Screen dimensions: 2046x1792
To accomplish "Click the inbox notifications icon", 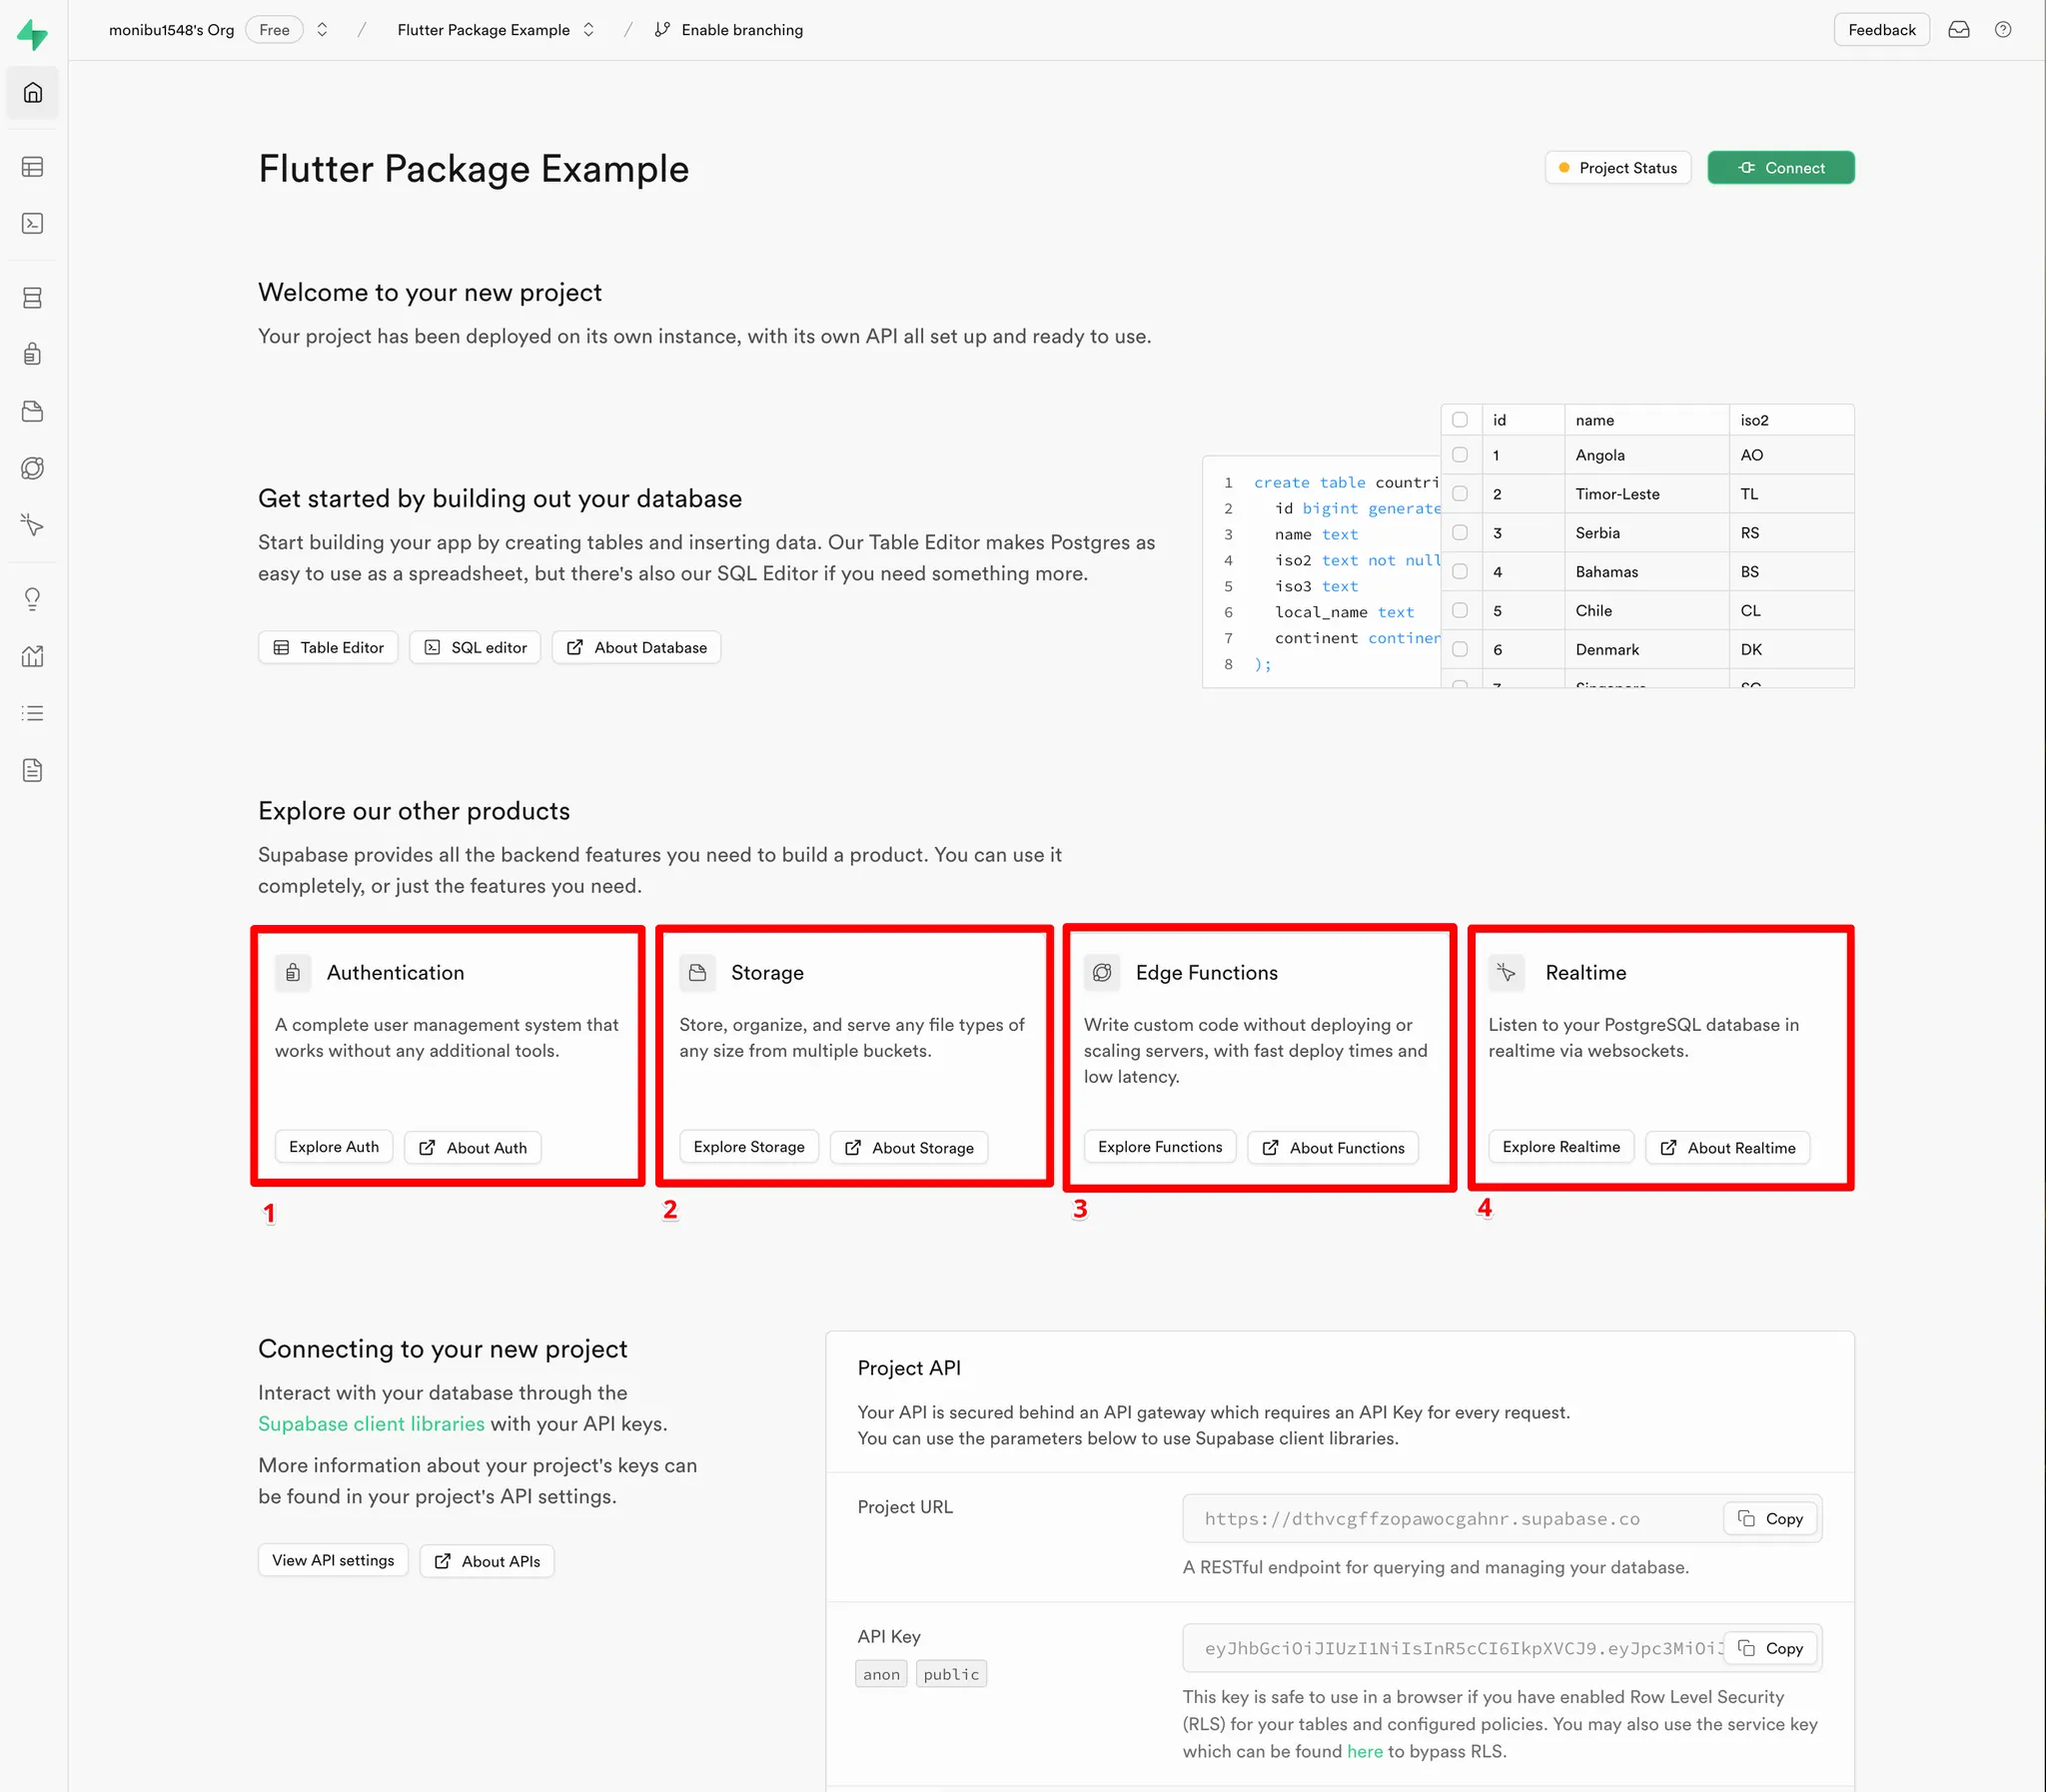I will point(1958,30).
